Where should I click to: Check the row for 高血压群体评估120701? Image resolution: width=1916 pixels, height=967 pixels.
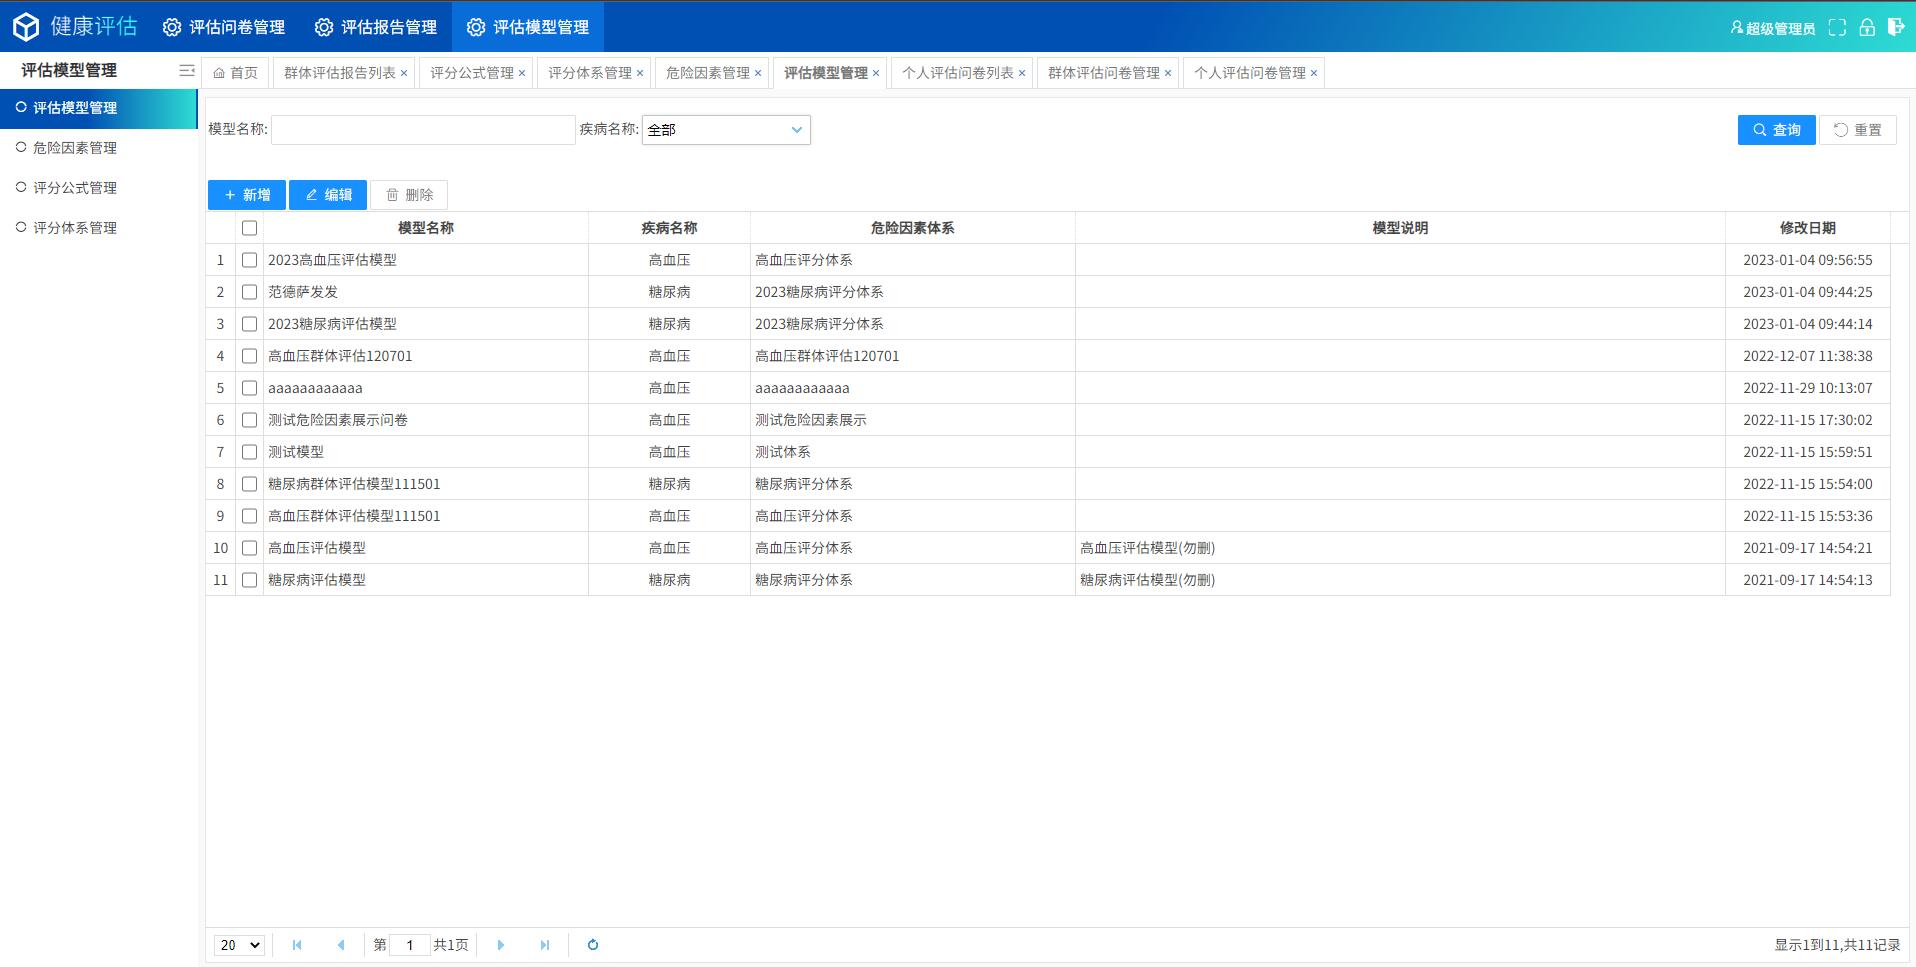(250, 356)
